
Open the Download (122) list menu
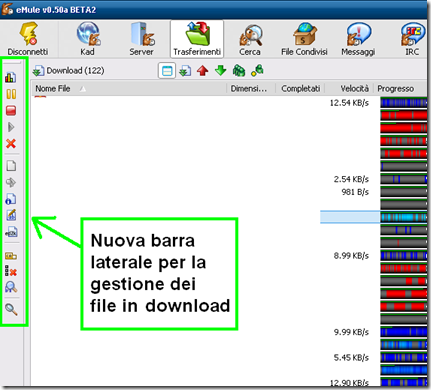coord(69,71)
